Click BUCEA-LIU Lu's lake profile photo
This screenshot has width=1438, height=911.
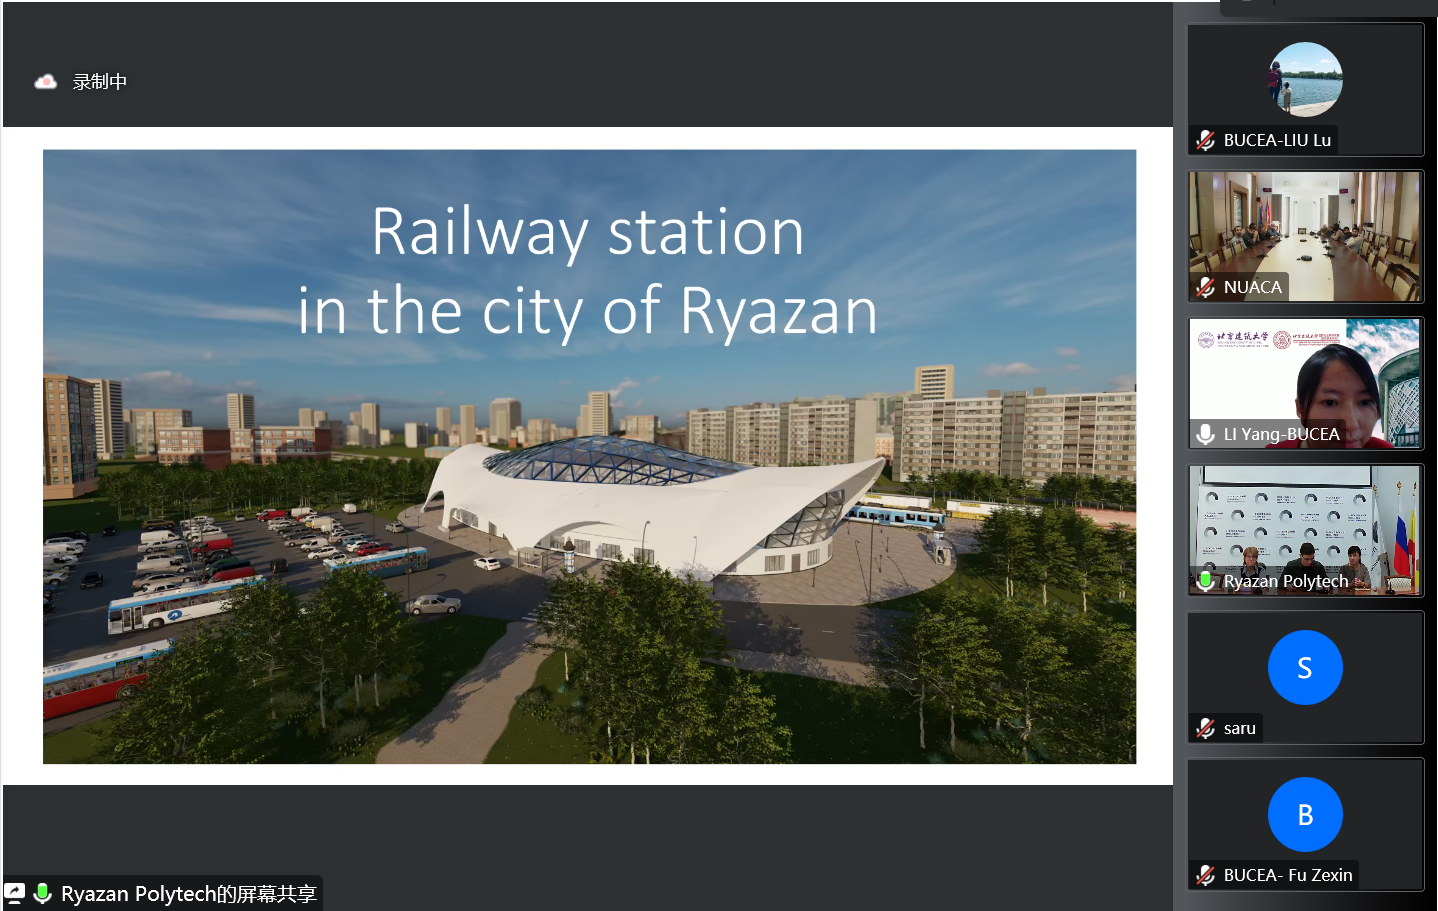click(1304, 79)
